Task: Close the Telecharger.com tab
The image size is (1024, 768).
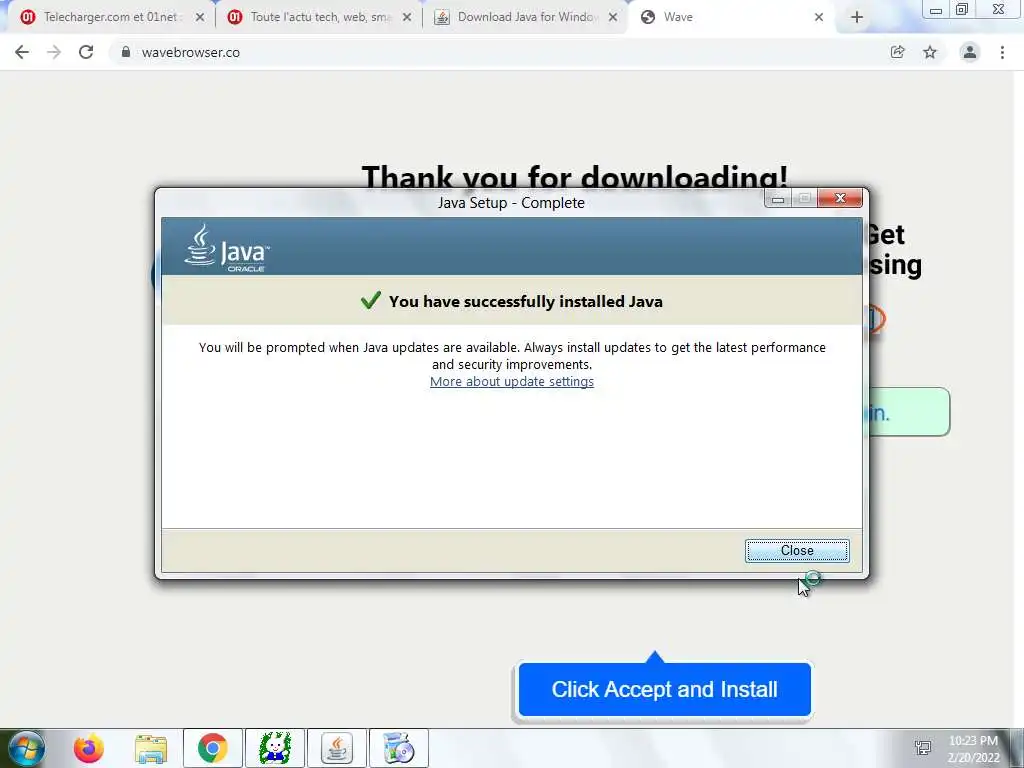Action: point(200,18)
